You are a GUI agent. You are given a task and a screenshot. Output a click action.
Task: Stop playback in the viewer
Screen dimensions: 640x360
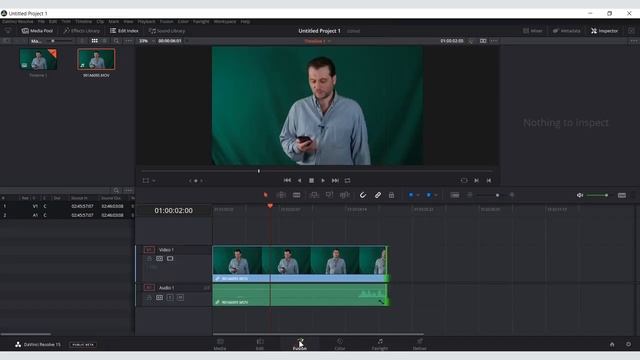[311, 180]
